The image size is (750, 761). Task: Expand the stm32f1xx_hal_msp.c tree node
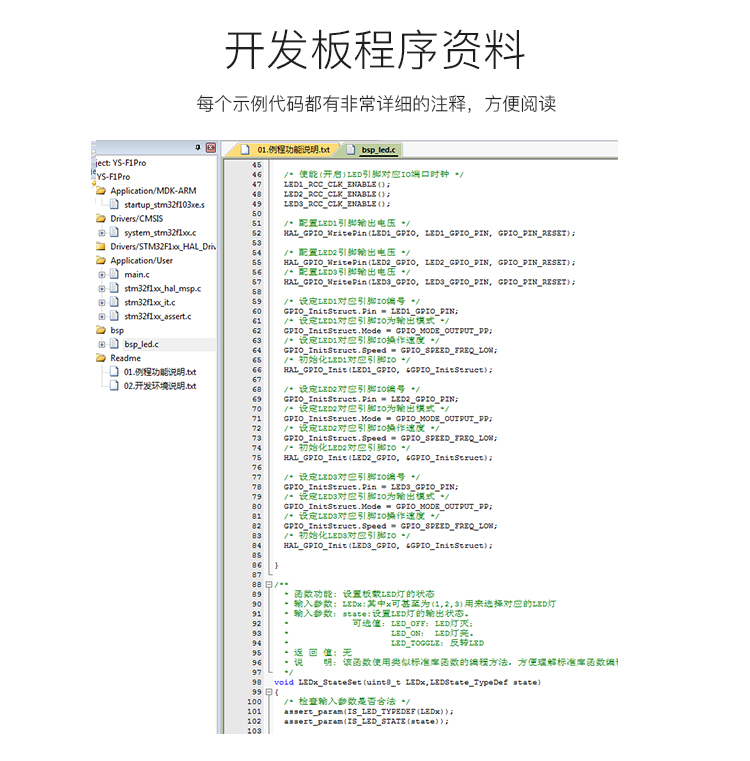(101, 288)
